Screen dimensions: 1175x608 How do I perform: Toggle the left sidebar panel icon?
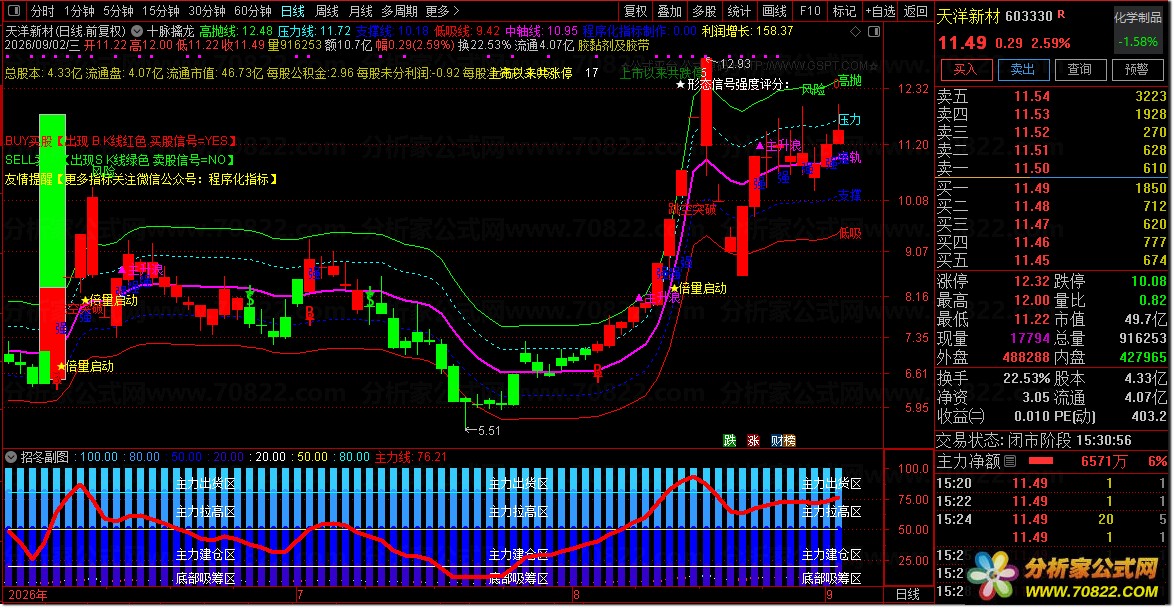(x=15, y=11)
